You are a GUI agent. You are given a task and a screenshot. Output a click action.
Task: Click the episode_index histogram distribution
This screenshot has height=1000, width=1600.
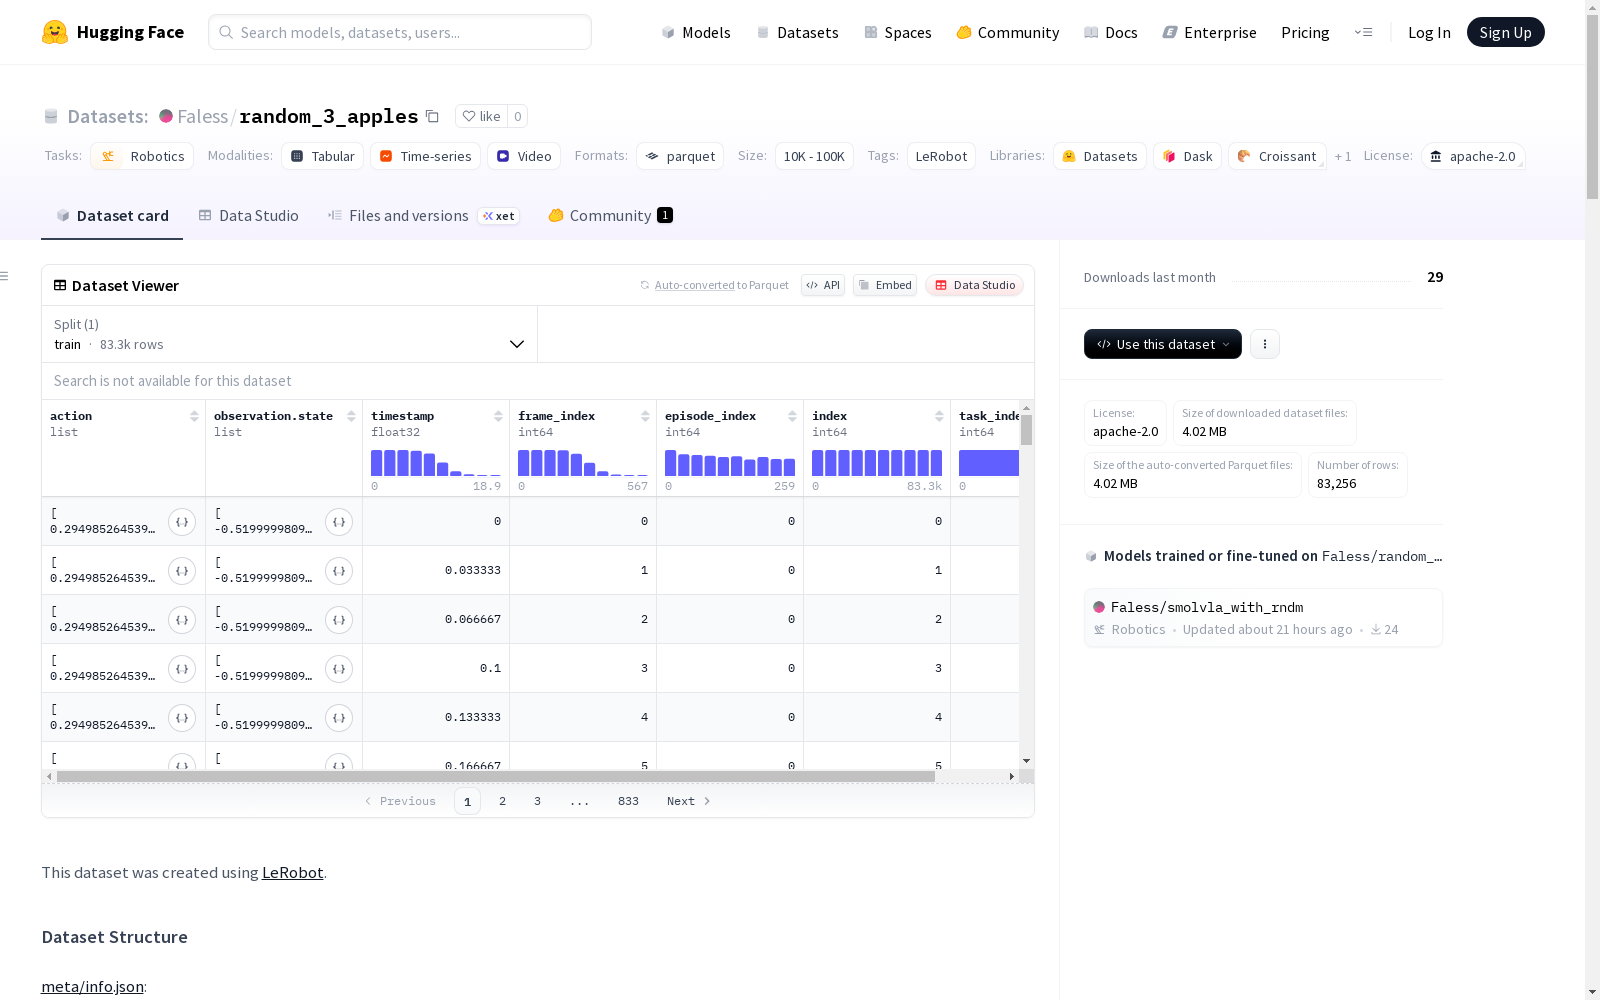[730, 463]
